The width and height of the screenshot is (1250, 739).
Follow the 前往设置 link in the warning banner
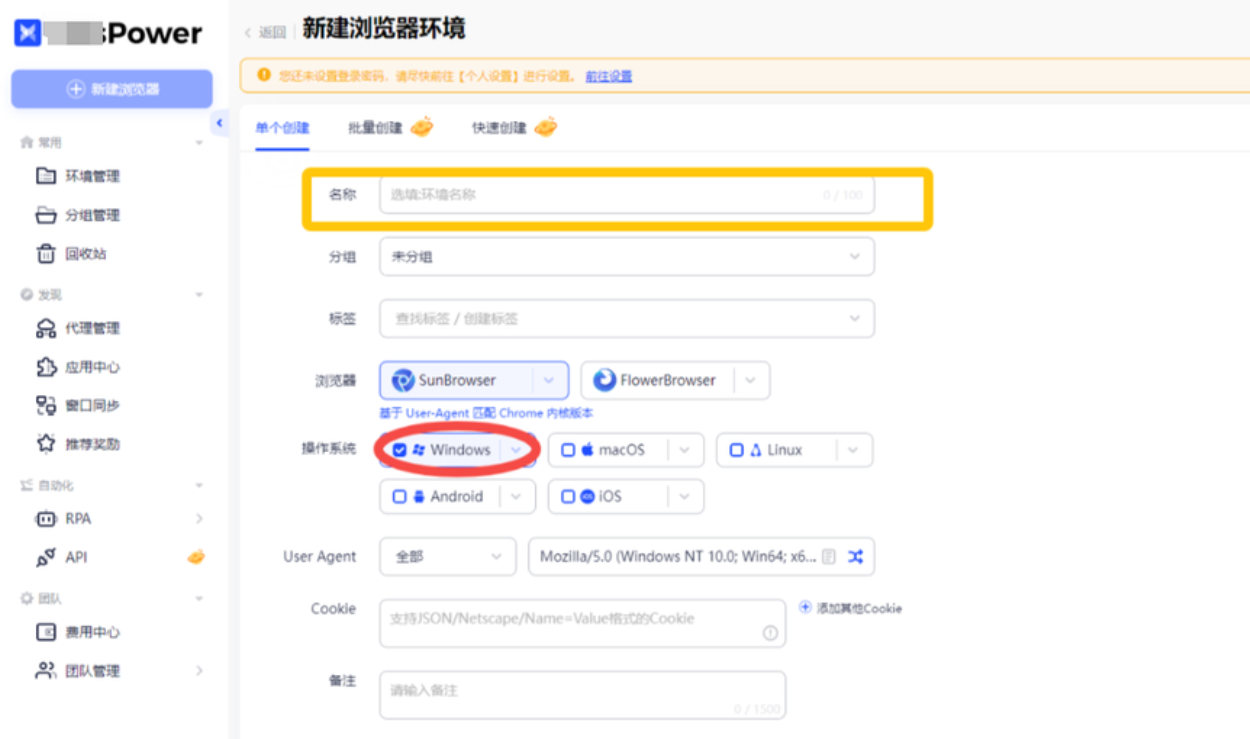608,76
